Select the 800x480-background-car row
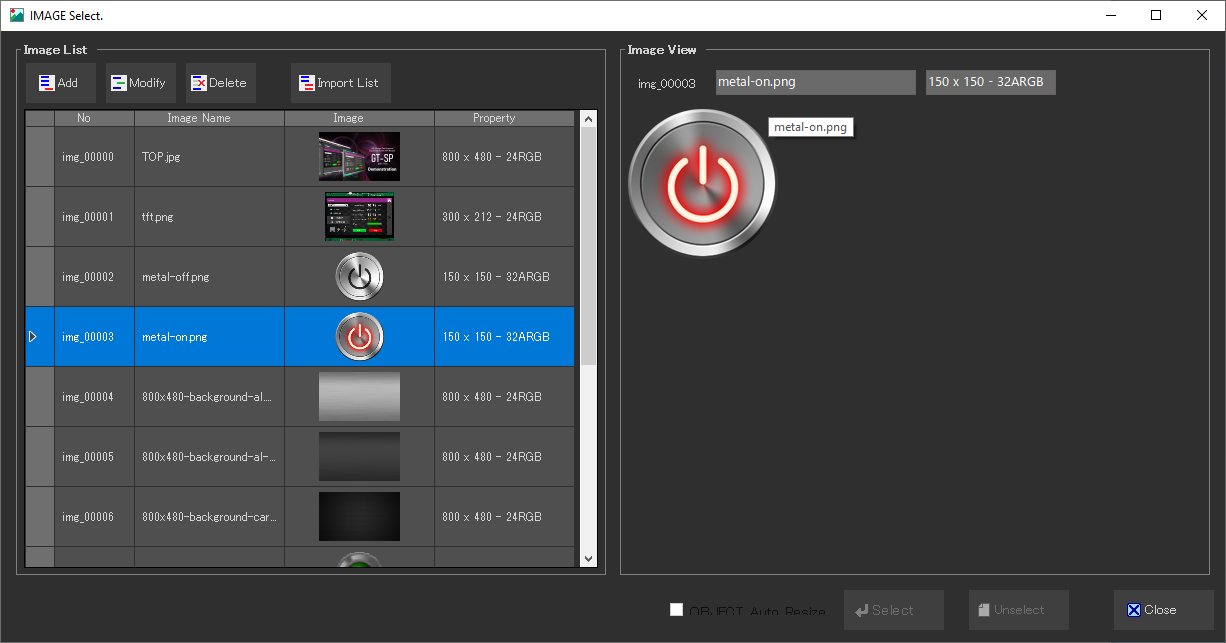The height and width of the screenshot is (643, 1226). pos(209,517)
